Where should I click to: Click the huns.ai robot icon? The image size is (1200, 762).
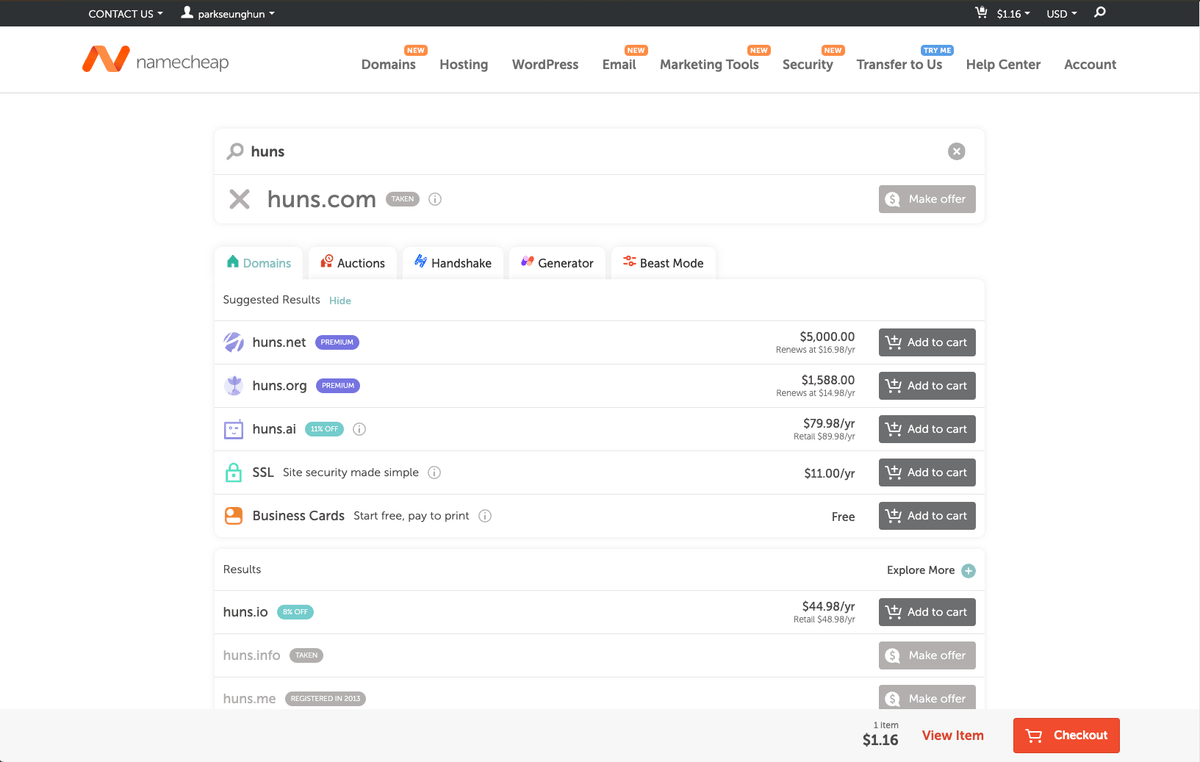(x=233, y=429)
